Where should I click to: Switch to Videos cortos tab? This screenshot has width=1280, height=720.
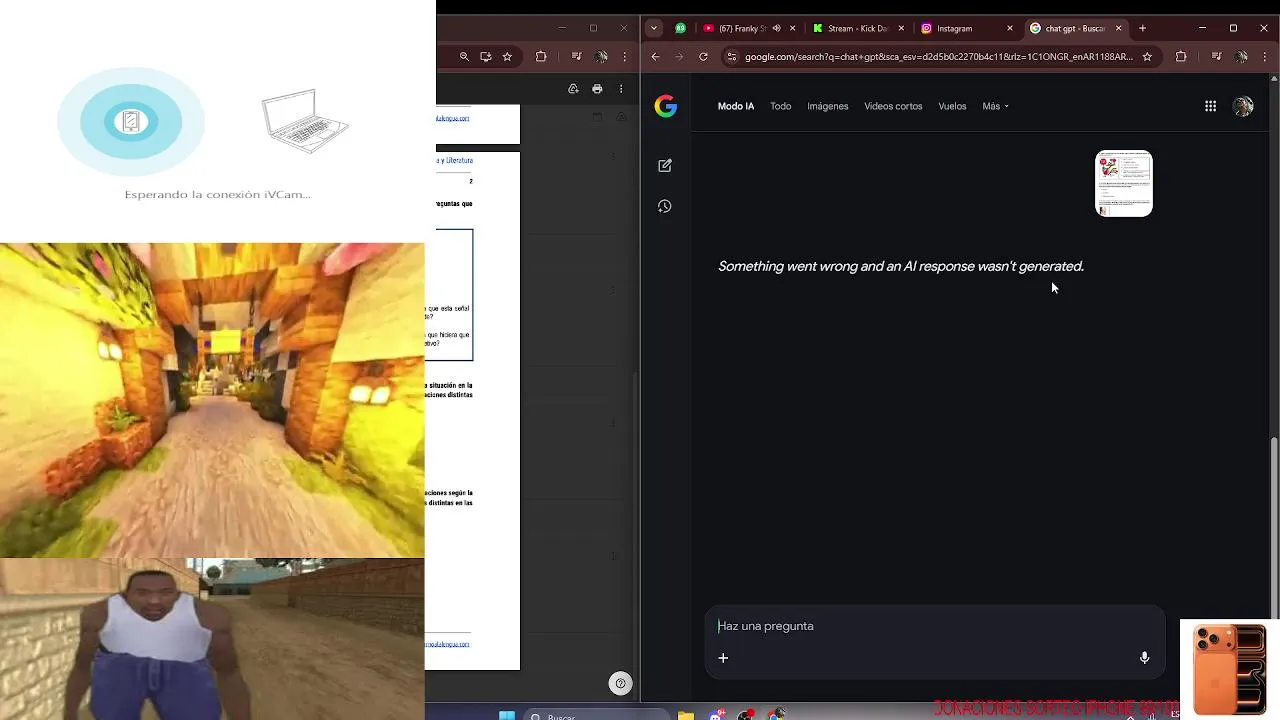click(x=893, y=106)
